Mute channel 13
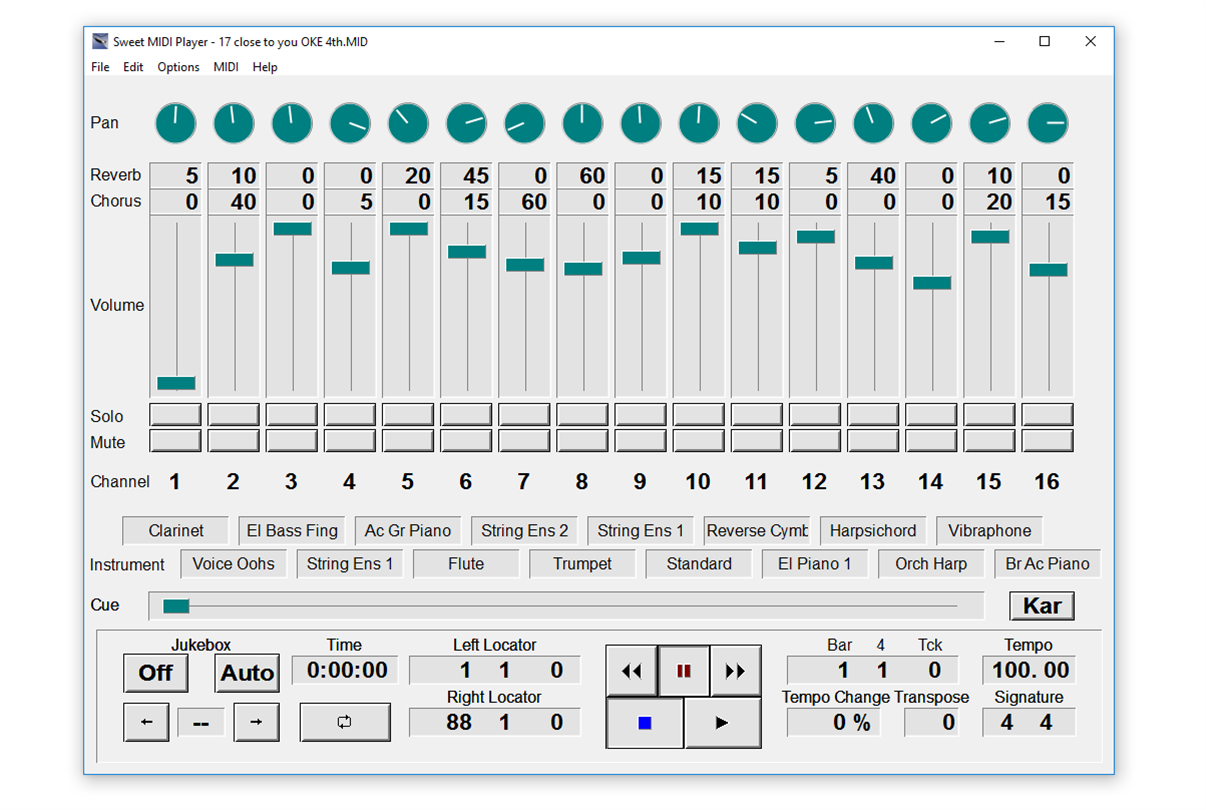The image size is (1206, 810). pos(873,441)
